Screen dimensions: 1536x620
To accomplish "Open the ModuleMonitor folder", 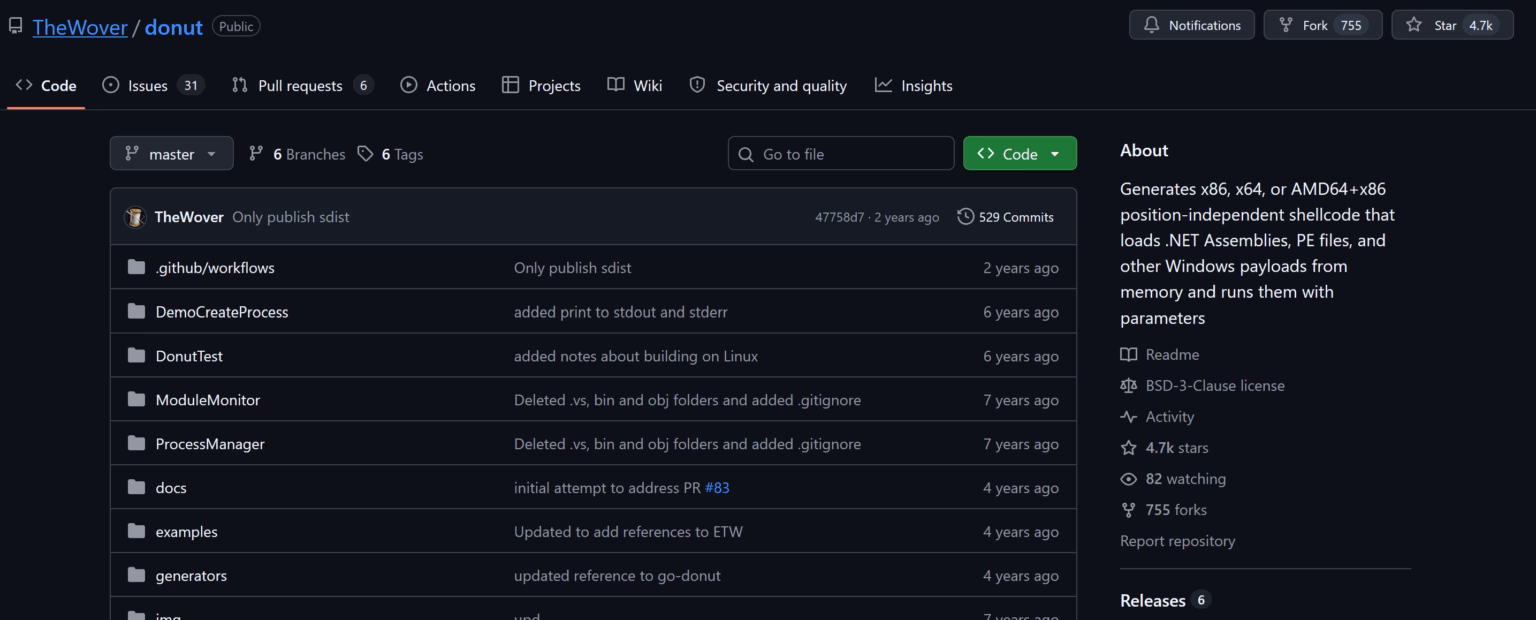I will click(x=208, y=400).
